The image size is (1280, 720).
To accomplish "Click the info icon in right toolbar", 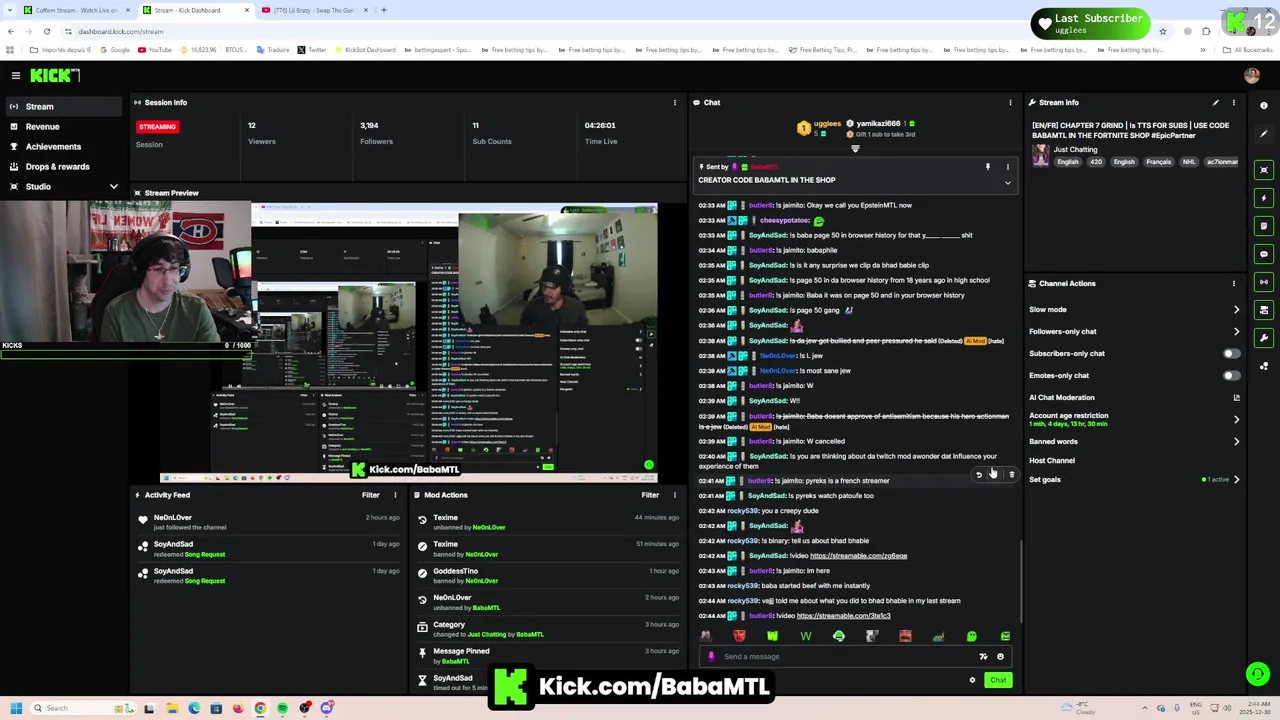I will point(1264,105).
